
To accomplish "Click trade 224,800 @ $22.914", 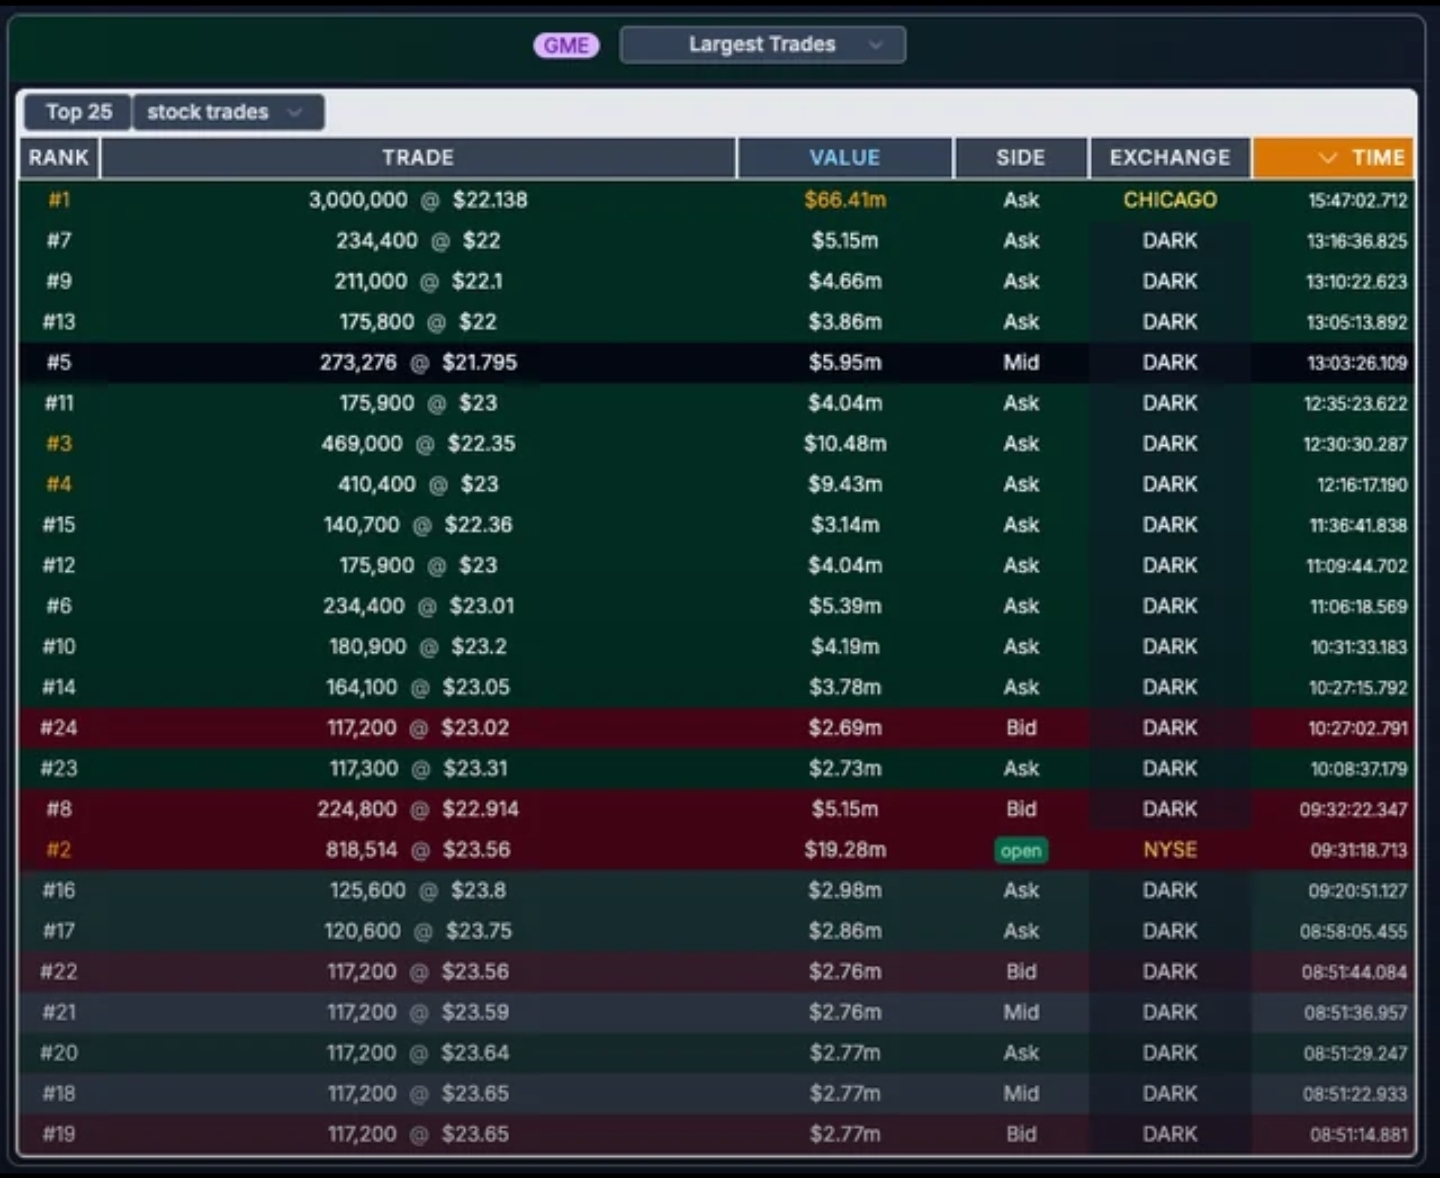I will click(x=418, y=809).
